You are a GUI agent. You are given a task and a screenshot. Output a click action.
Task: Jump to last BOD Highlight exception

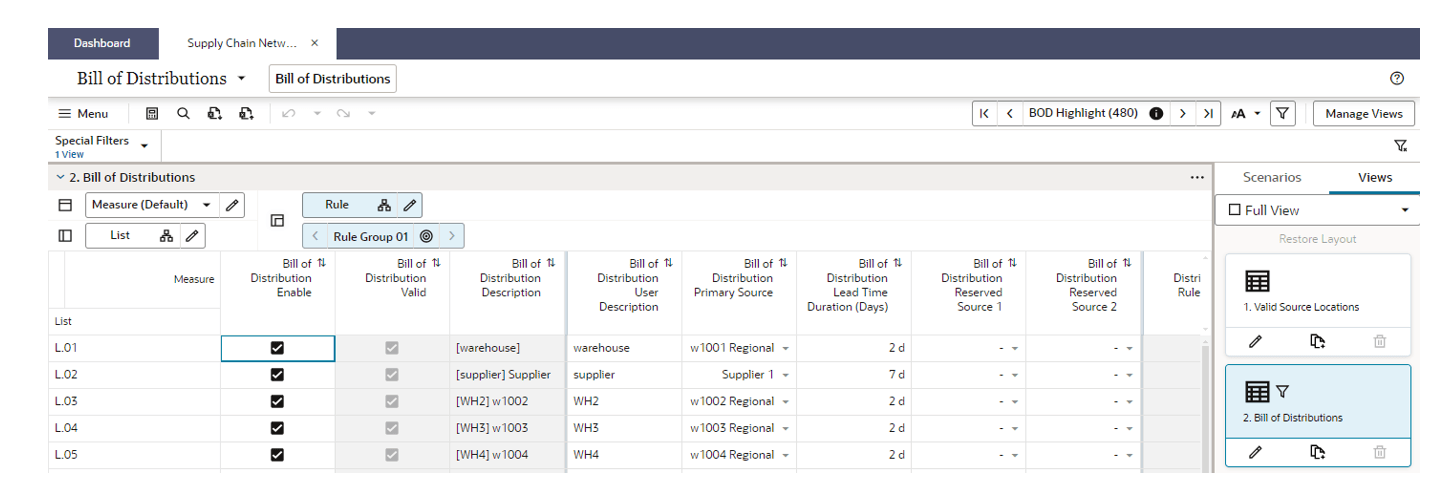[1209, 114]
